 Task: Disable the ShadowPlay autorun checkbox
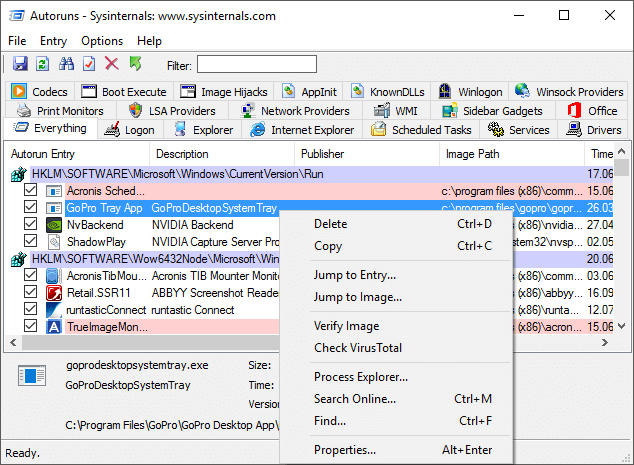tap(31, 242)
